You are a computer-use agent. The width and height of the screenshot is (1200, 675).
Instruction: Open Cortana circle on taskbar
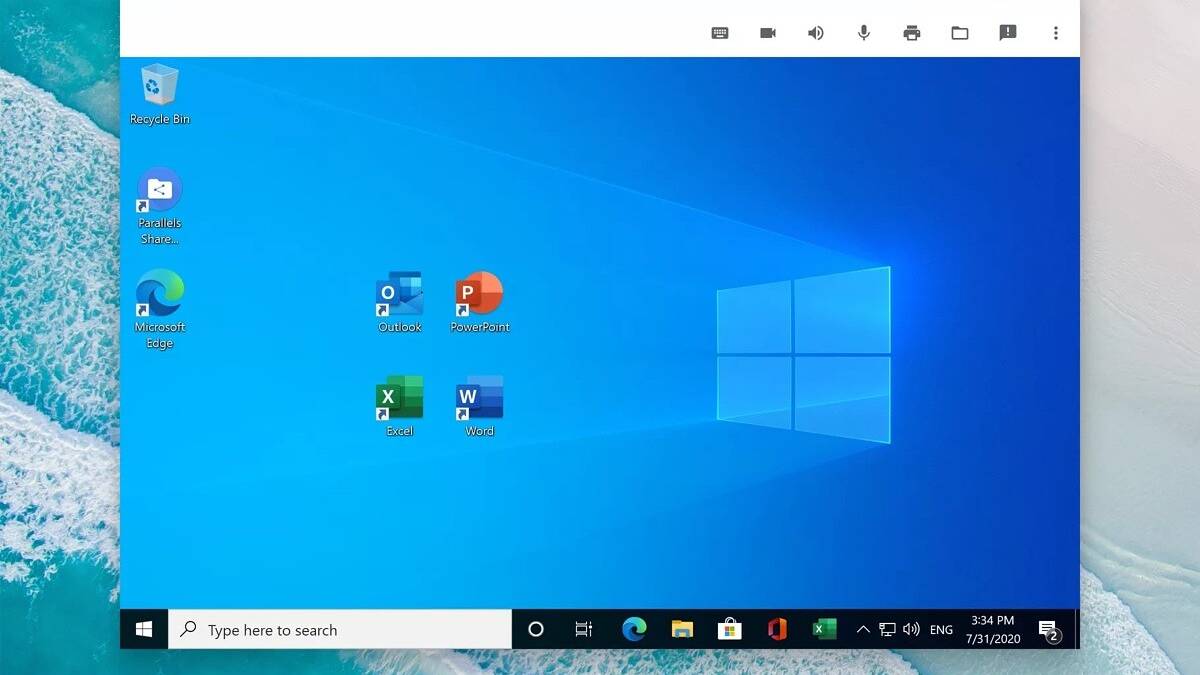click(536, 629)
